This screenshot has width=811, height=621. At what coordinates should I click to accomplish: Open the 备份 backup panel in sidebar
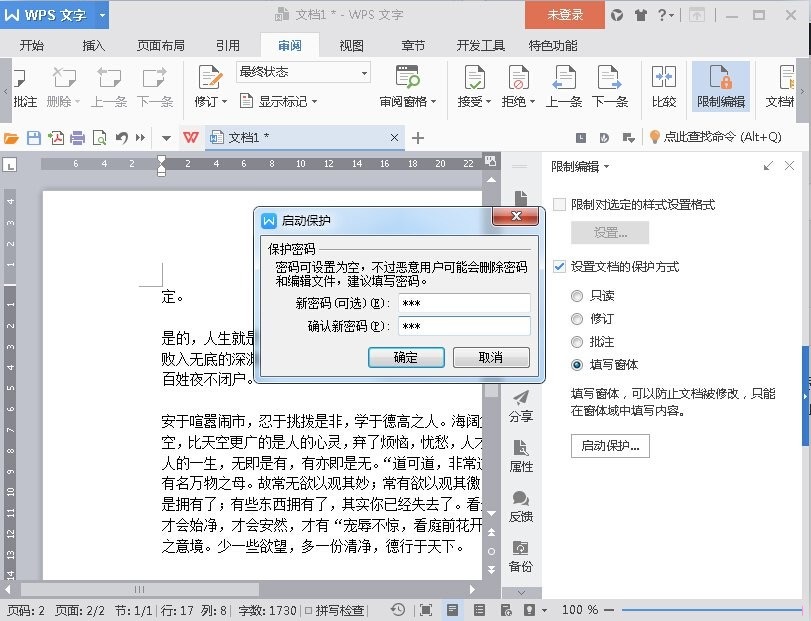[521, 549]
